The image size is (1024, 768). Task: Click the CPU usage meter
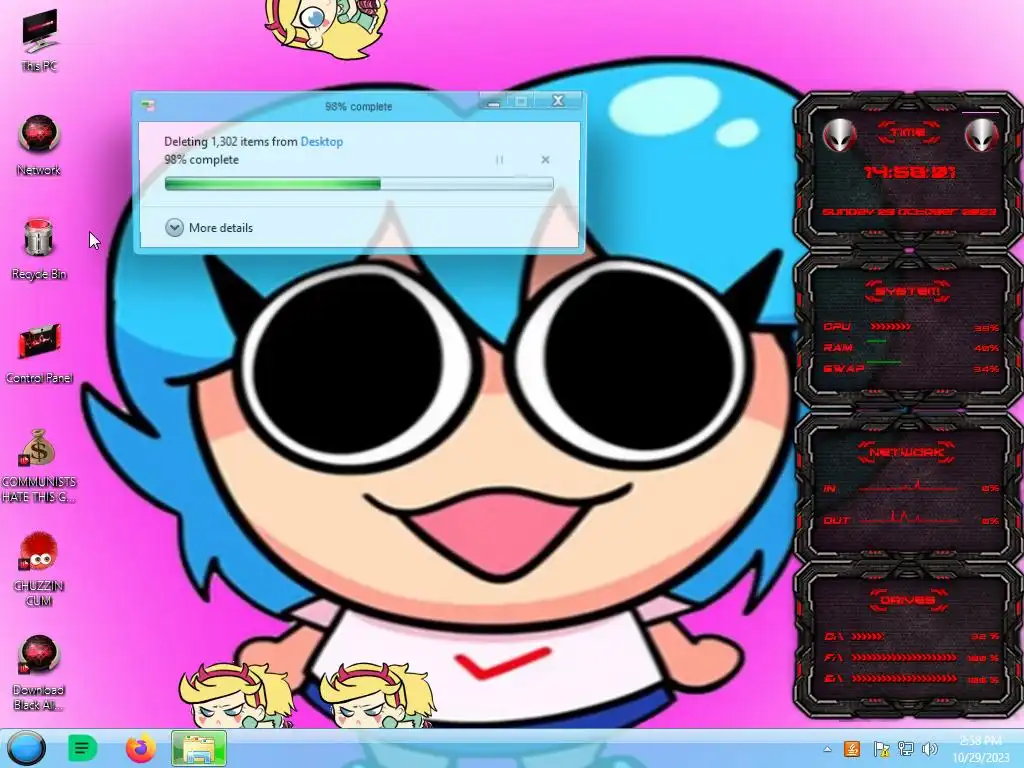point(891,327)
